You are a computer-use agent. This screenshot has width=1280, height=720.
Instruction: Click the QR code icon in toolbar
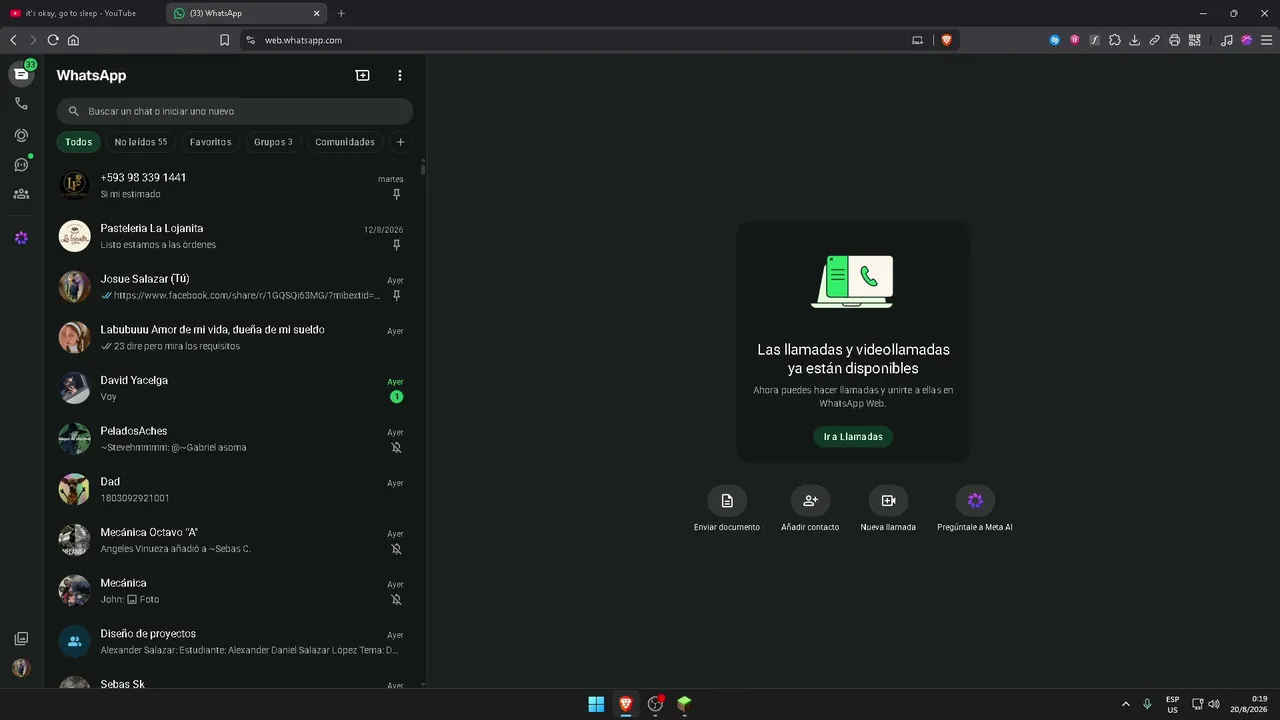coord(1195,40)
